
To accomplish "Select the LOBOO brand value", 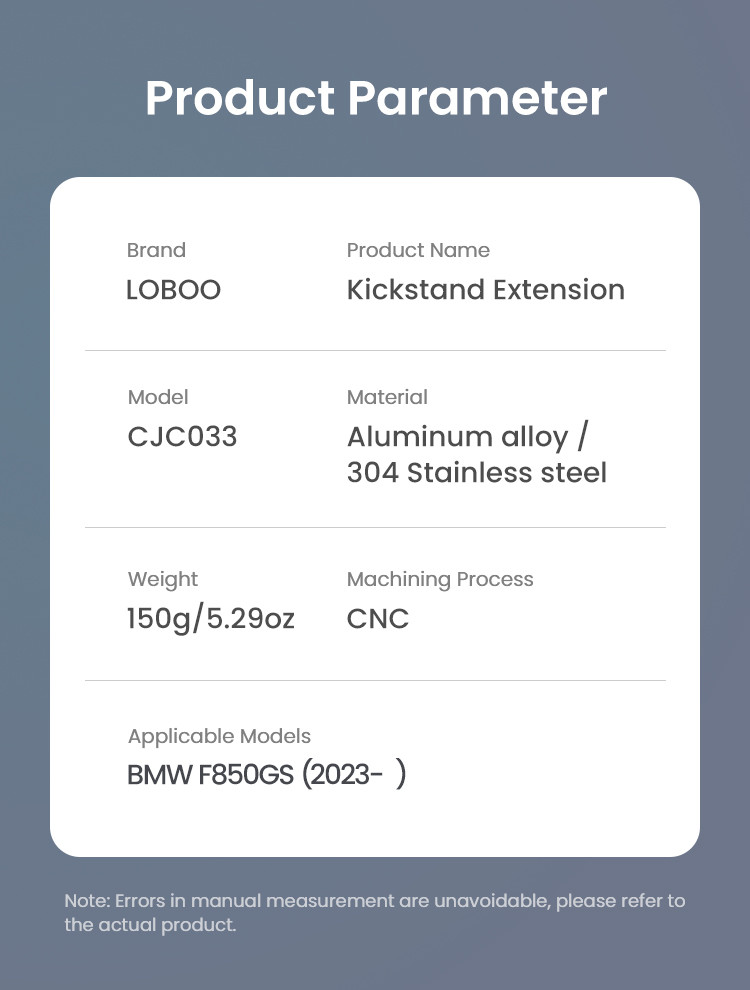I will 173,290.
